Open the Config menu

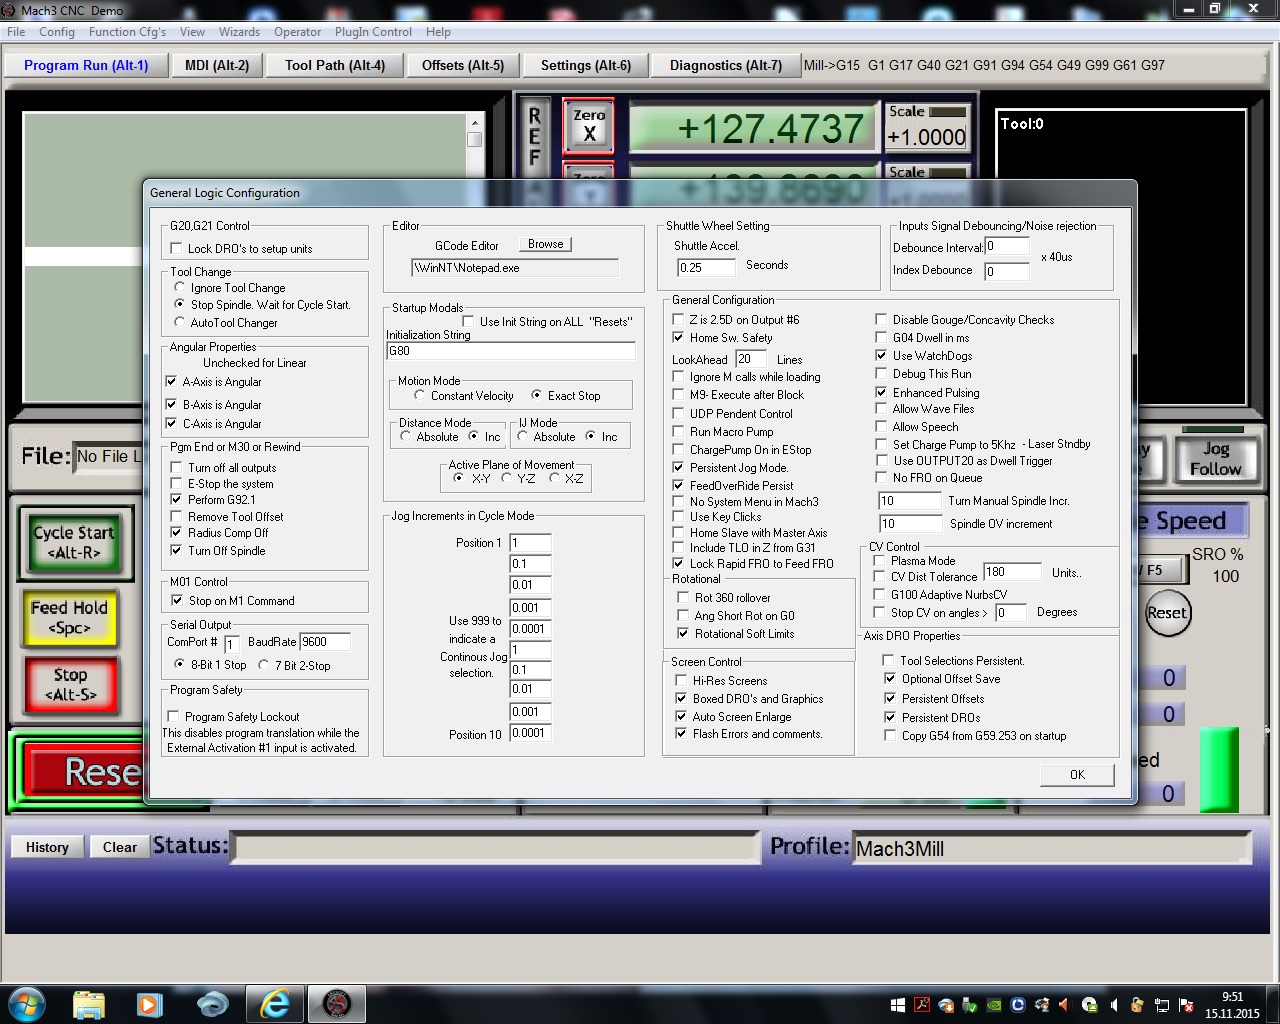[x=57, y=32]
